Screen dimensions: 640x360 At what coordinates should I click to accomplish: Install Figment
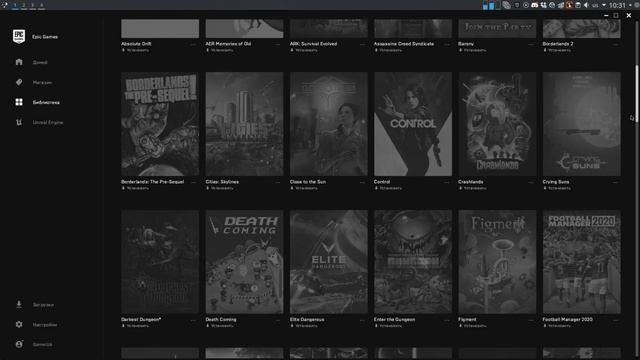pyautogui.click(x=473, y=326)
